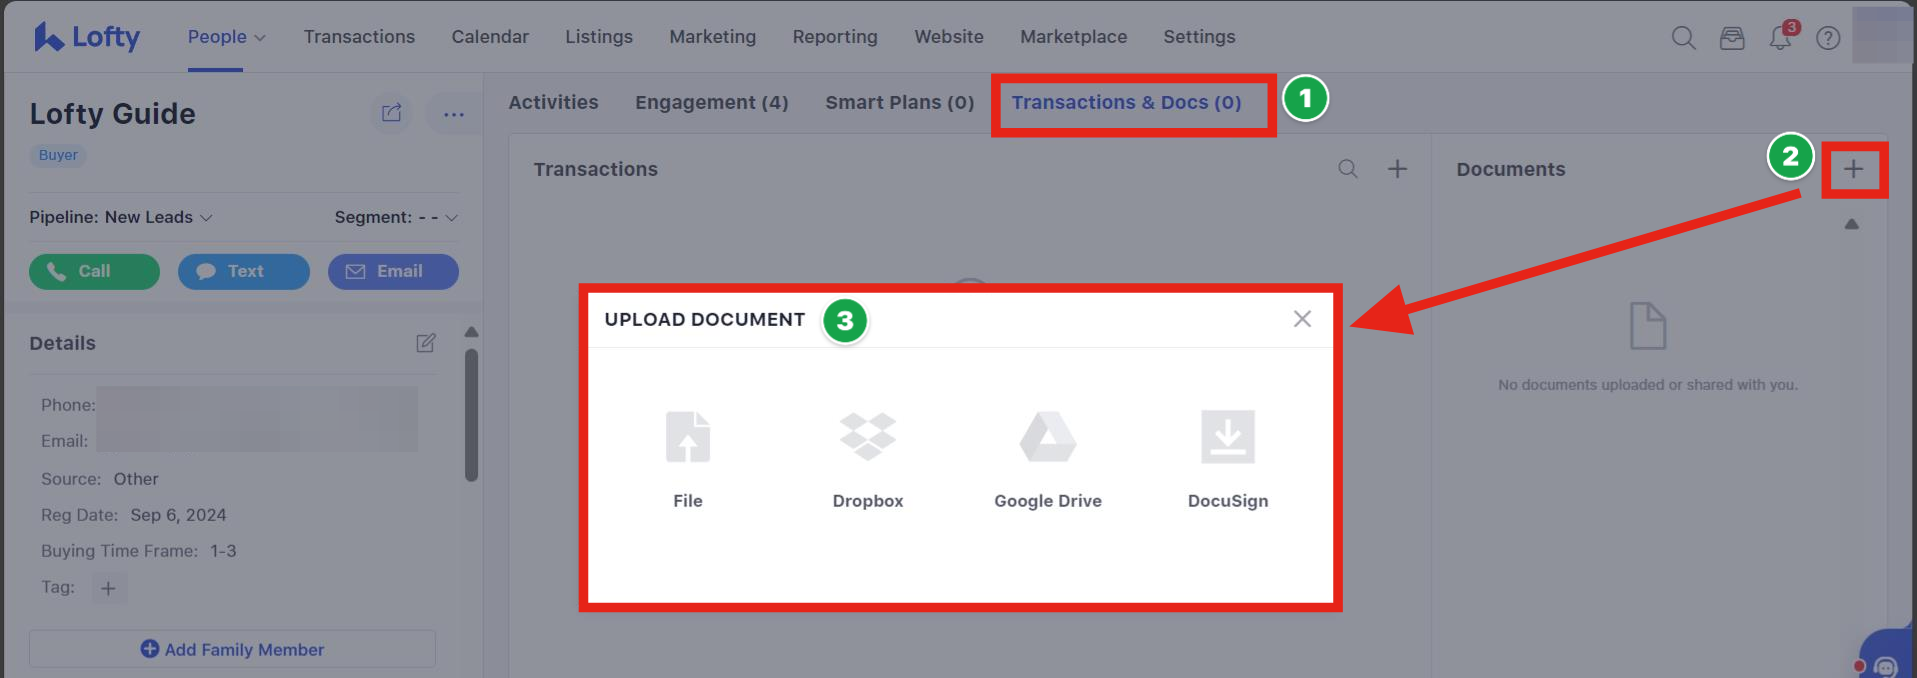Add a tag with plus button
Image resolution: width=1917 pixels, height=678 pixels.
[108, 588]
